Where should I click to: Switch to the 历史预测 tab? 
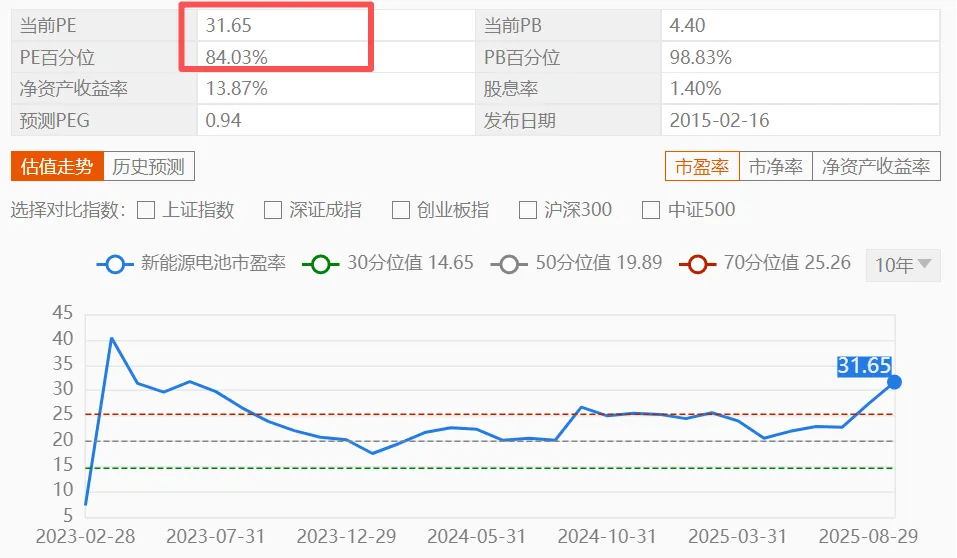click(148, 166)
